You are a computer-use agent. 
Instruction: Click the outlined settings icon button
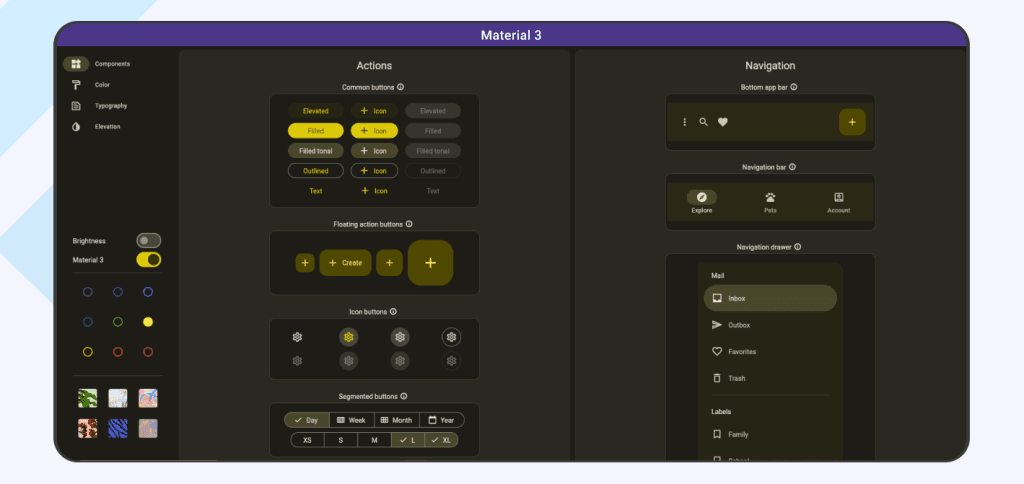coord(451,338)
